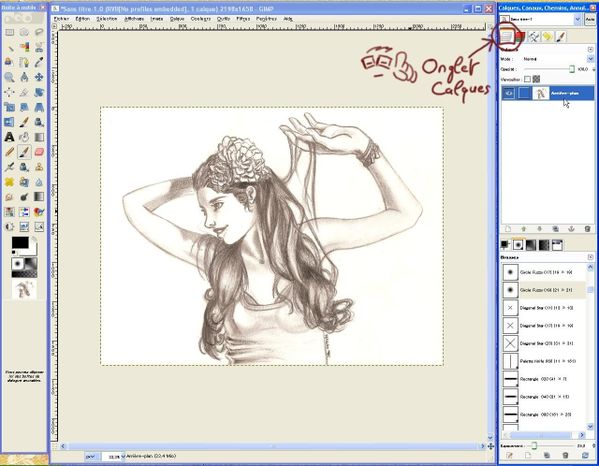This screenshot has height=466, width=599.
Task: Refresh brushes with bottom-right reload button
Action: (x=585, y=455)
